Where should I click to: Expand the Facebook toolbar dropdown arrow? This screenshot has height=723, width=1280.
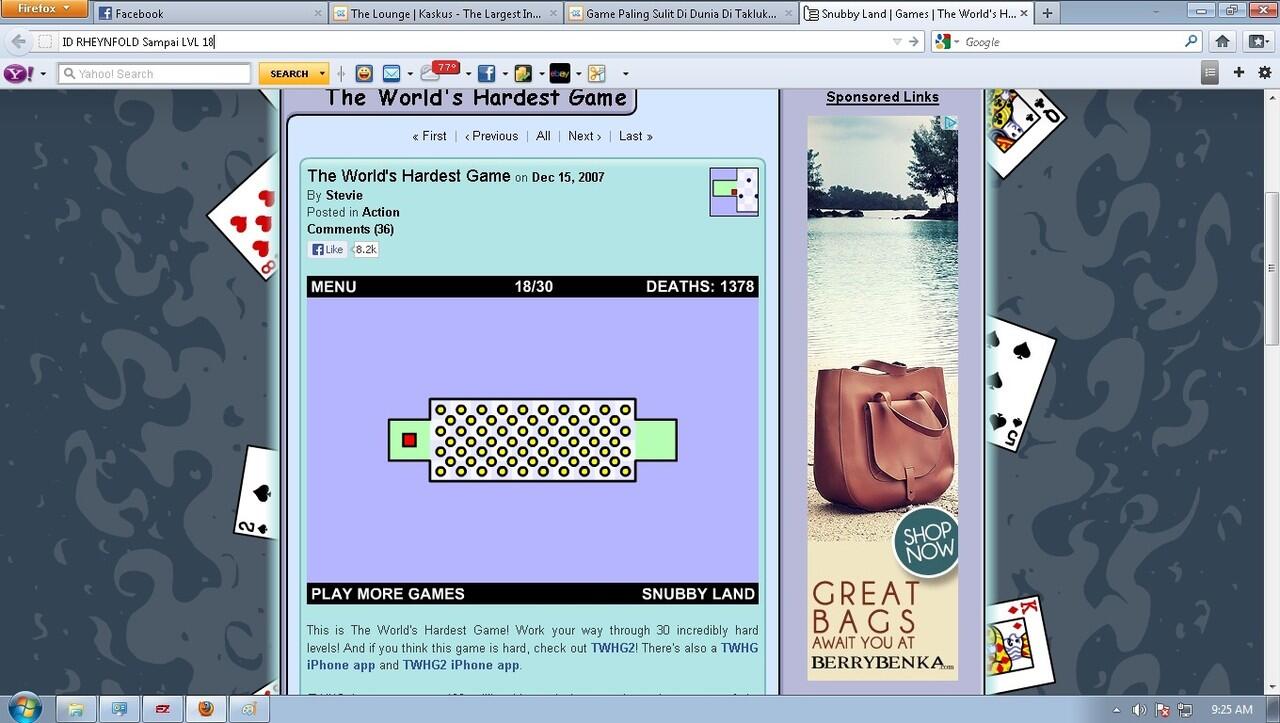(504, 74)
